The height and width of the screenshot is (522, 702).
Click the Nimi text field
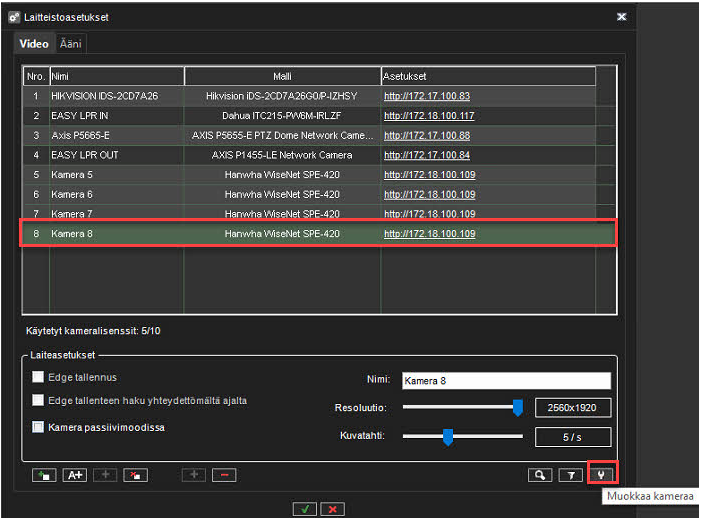505,380
